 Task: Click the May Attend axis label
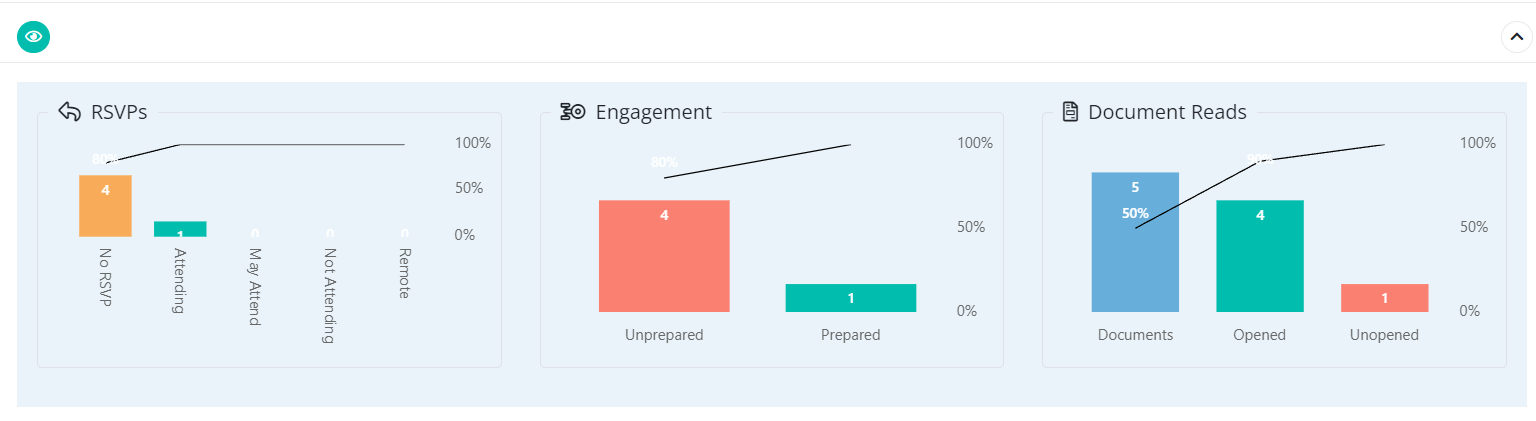click(255, 287)
